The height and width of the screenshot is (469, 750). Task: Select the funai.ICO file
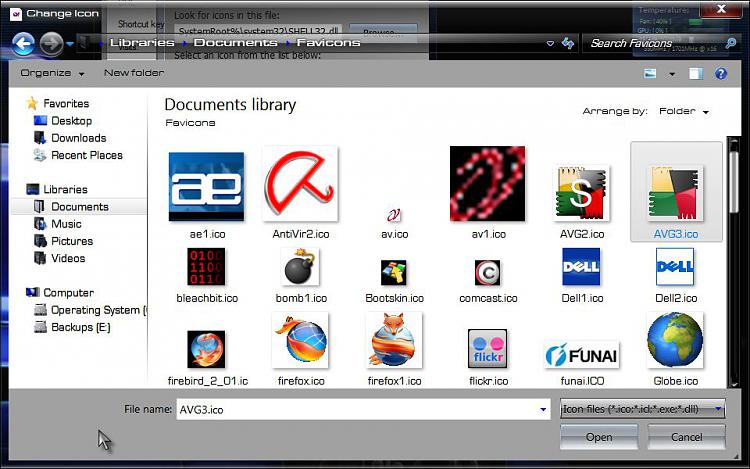(582, 363)
